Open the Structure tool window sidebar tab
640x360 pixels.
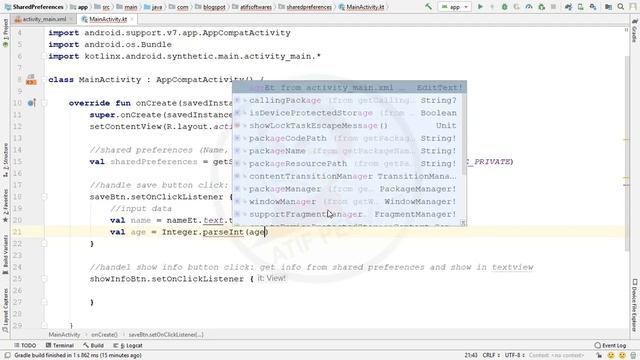pyautogui.click(x=5, y=160)
